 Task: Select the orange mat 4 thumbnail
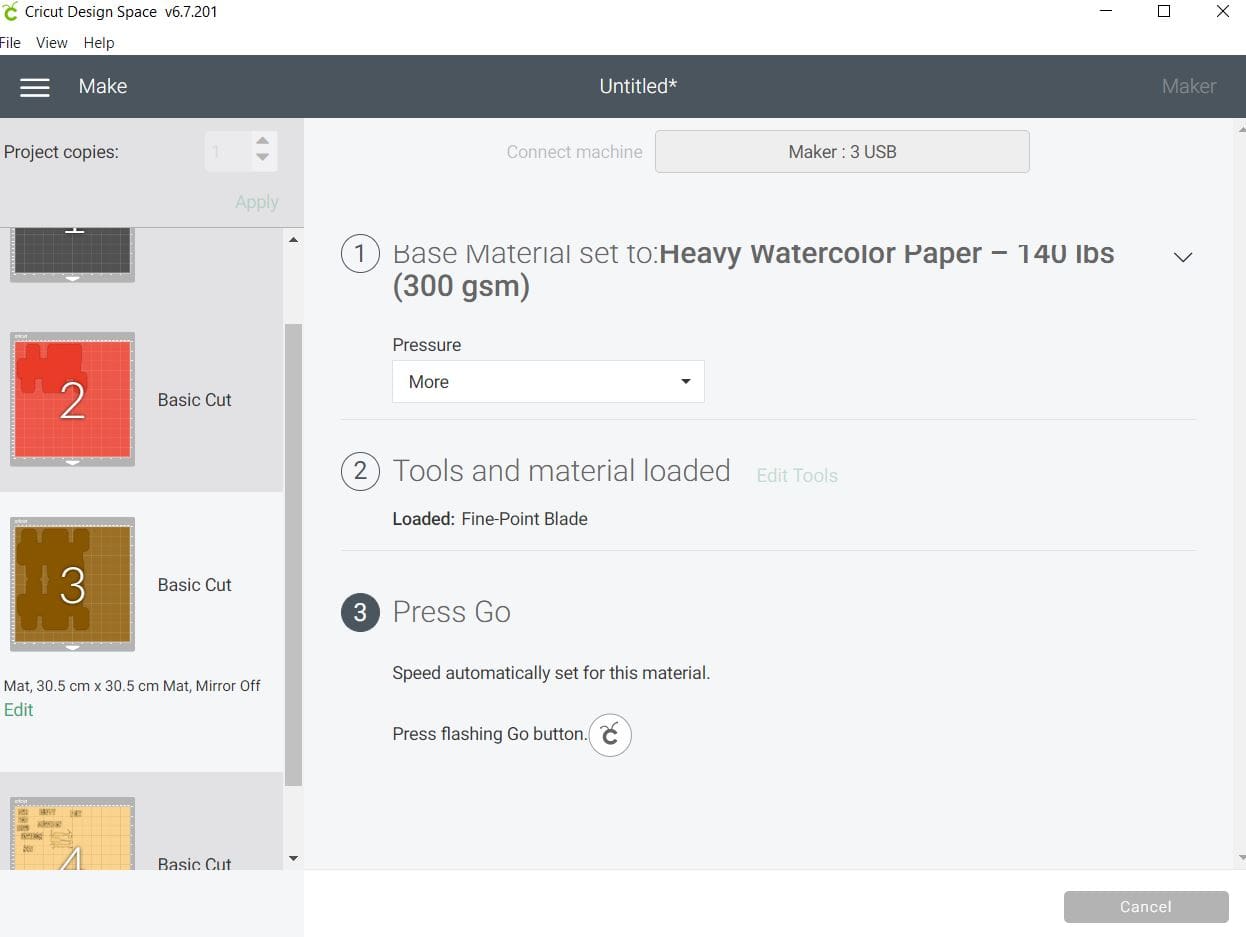point(72,834)
